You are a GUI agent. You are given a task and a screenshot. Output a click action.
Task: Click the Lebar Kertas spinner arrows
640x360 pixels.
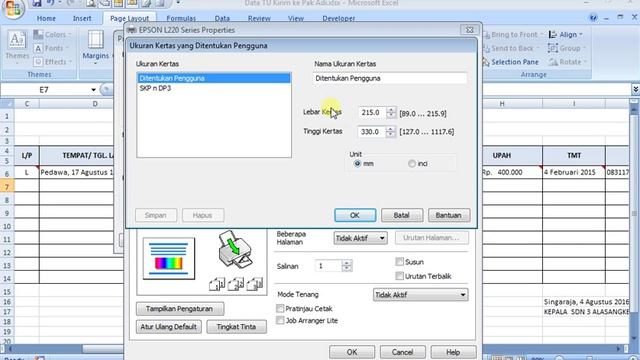[x=391, y=112]
